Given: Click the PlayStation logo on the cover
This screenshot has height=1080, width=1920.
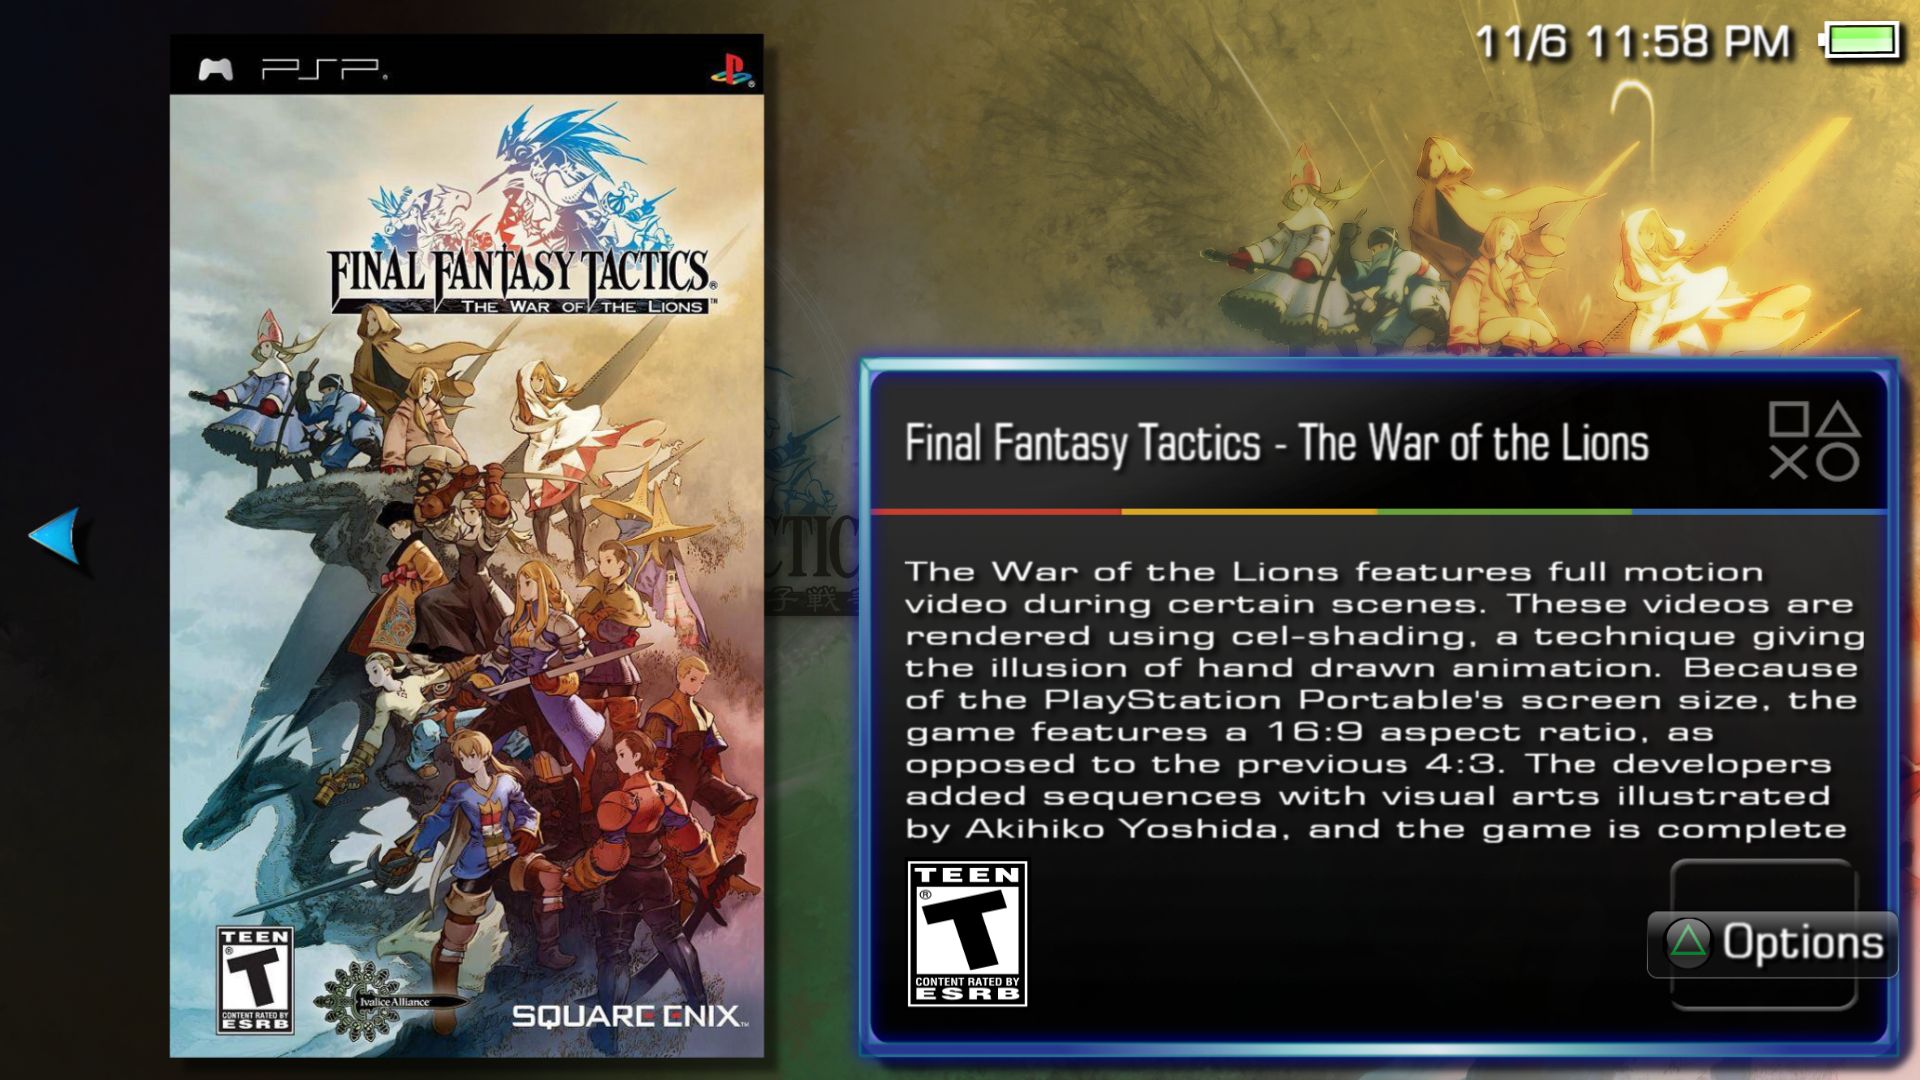Looking at the screenshot, I should click(733, 69).
